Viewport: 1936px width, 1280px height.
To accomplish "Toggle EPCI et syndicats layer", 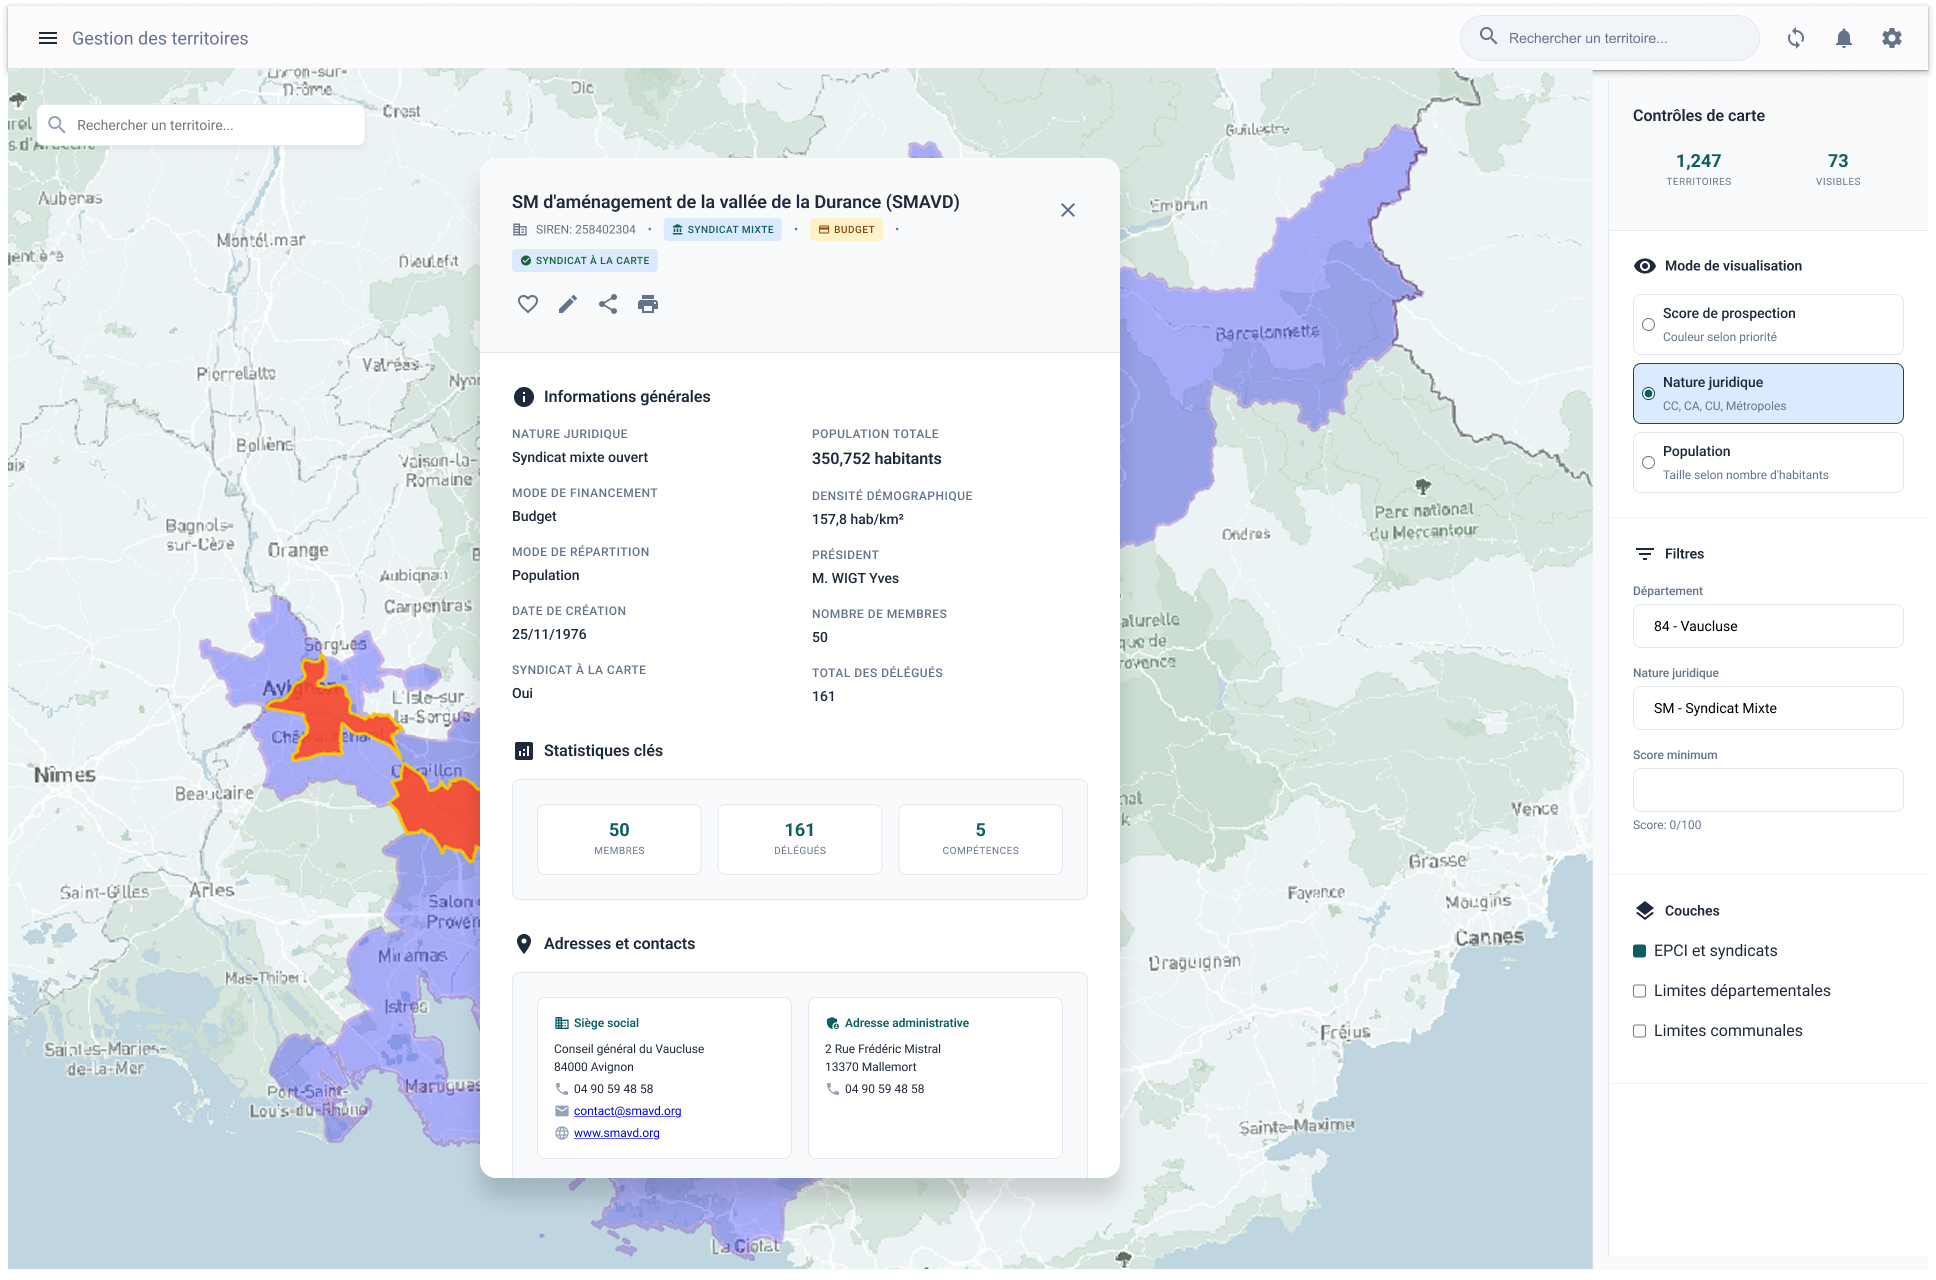I will [x=1640, y=951].
